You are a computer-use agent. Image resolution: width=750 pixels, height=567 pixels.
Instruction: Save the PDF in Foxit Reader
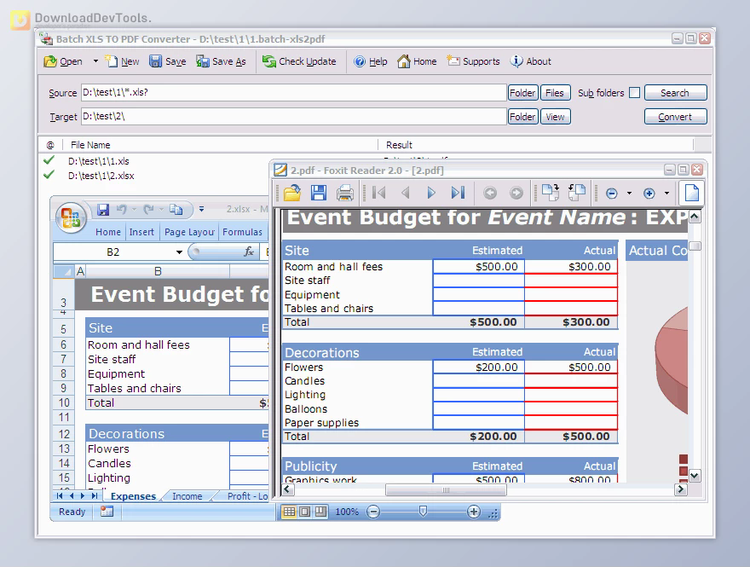319,193
